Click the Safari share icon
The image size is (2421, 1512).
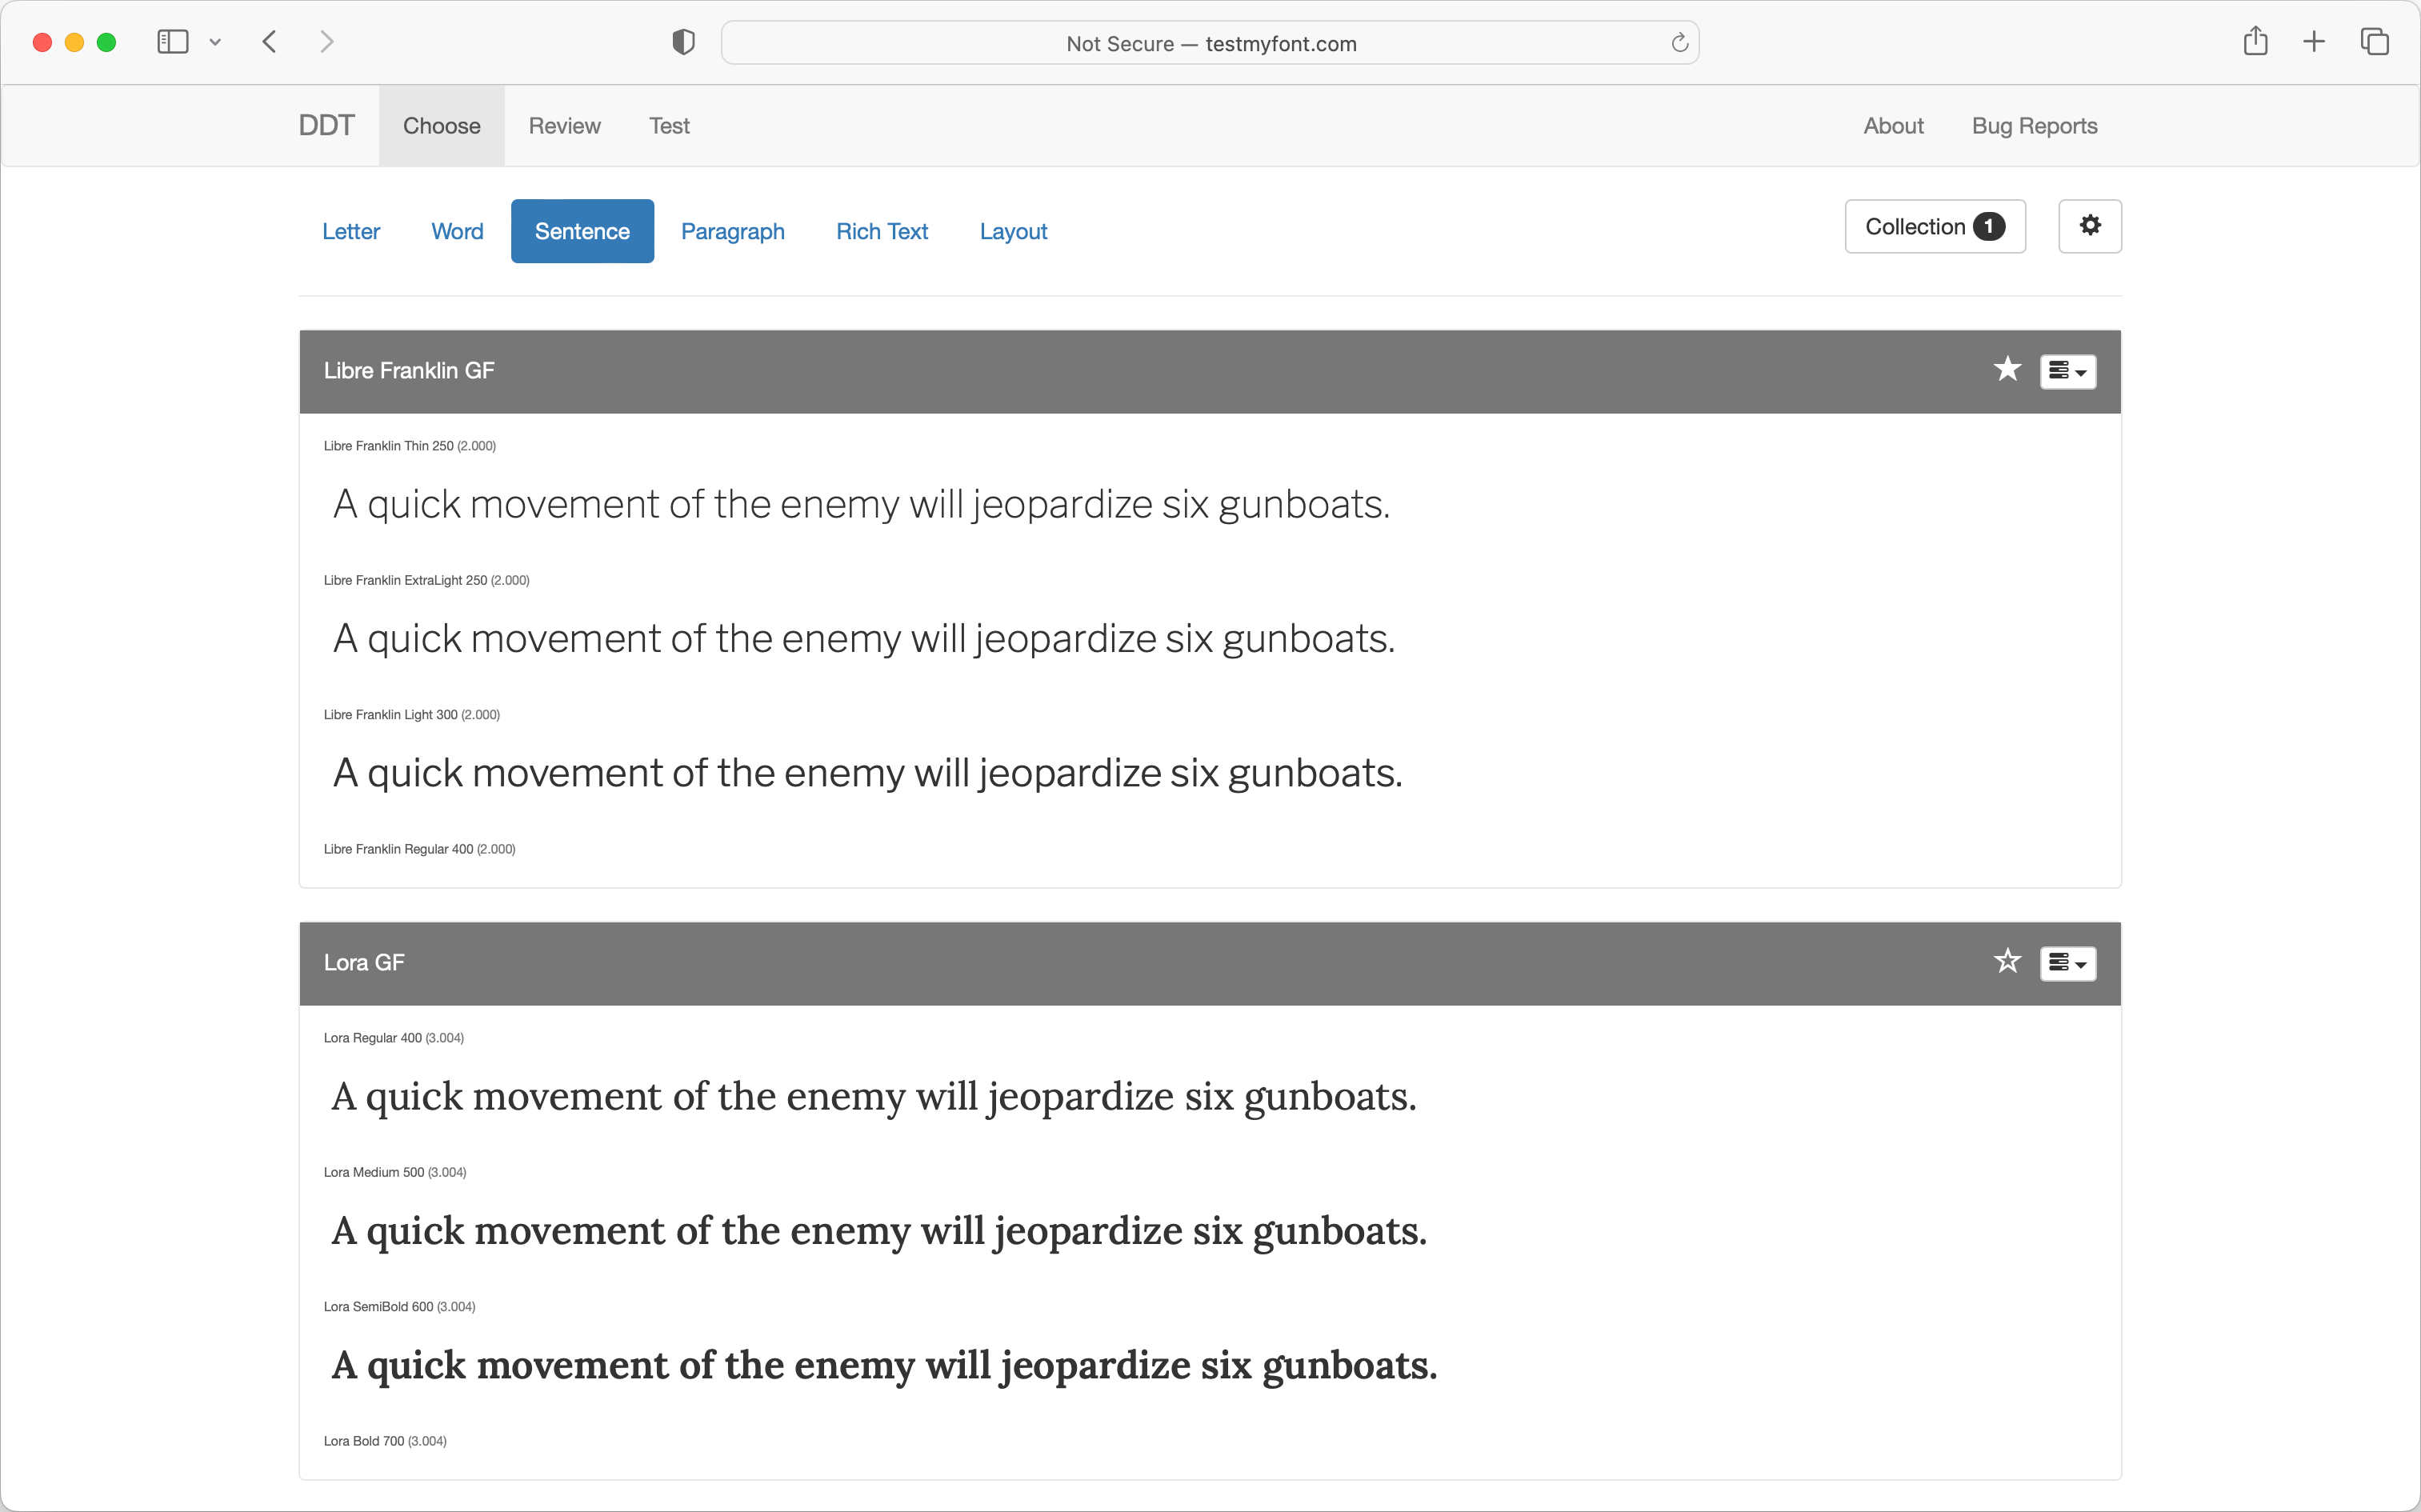(2255, 42)
